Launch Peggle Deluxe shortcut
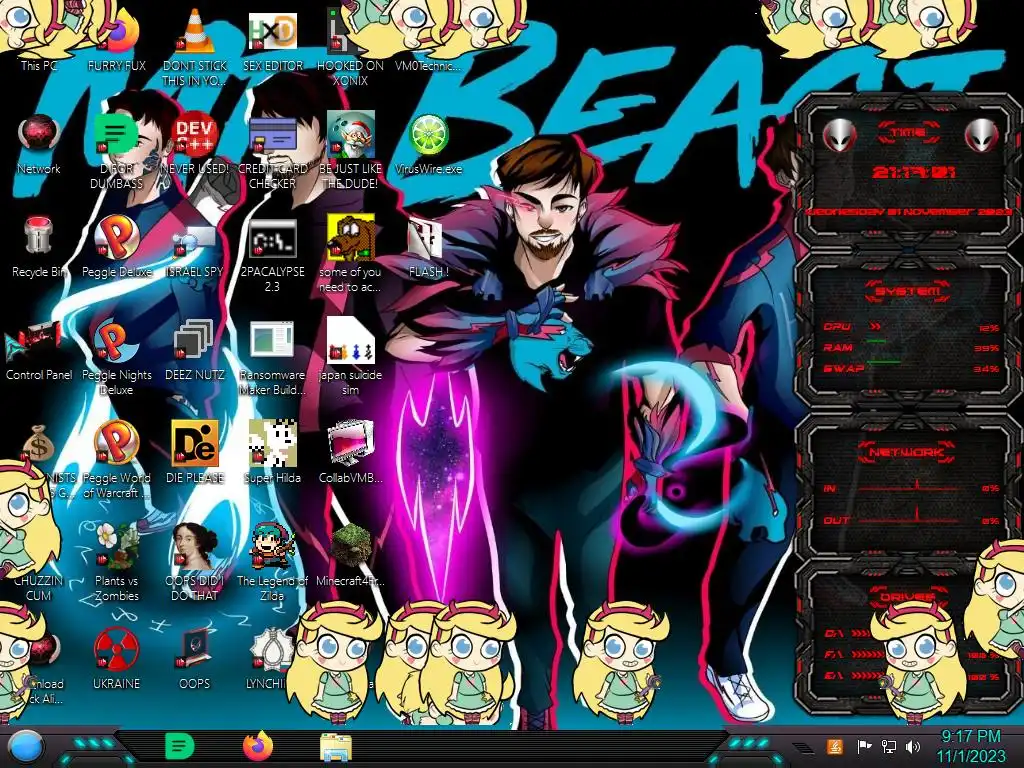This screenshot has height=768, width=1024. point(116,236)
